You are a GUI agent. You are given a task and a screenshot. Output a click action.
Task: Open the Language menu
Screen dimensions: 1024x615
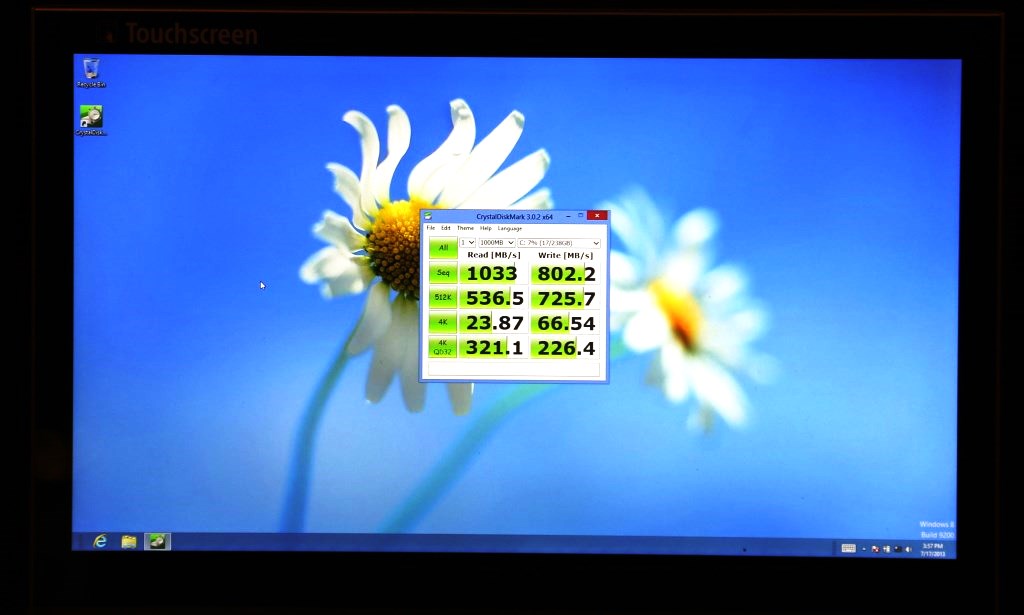coord(509,228)
